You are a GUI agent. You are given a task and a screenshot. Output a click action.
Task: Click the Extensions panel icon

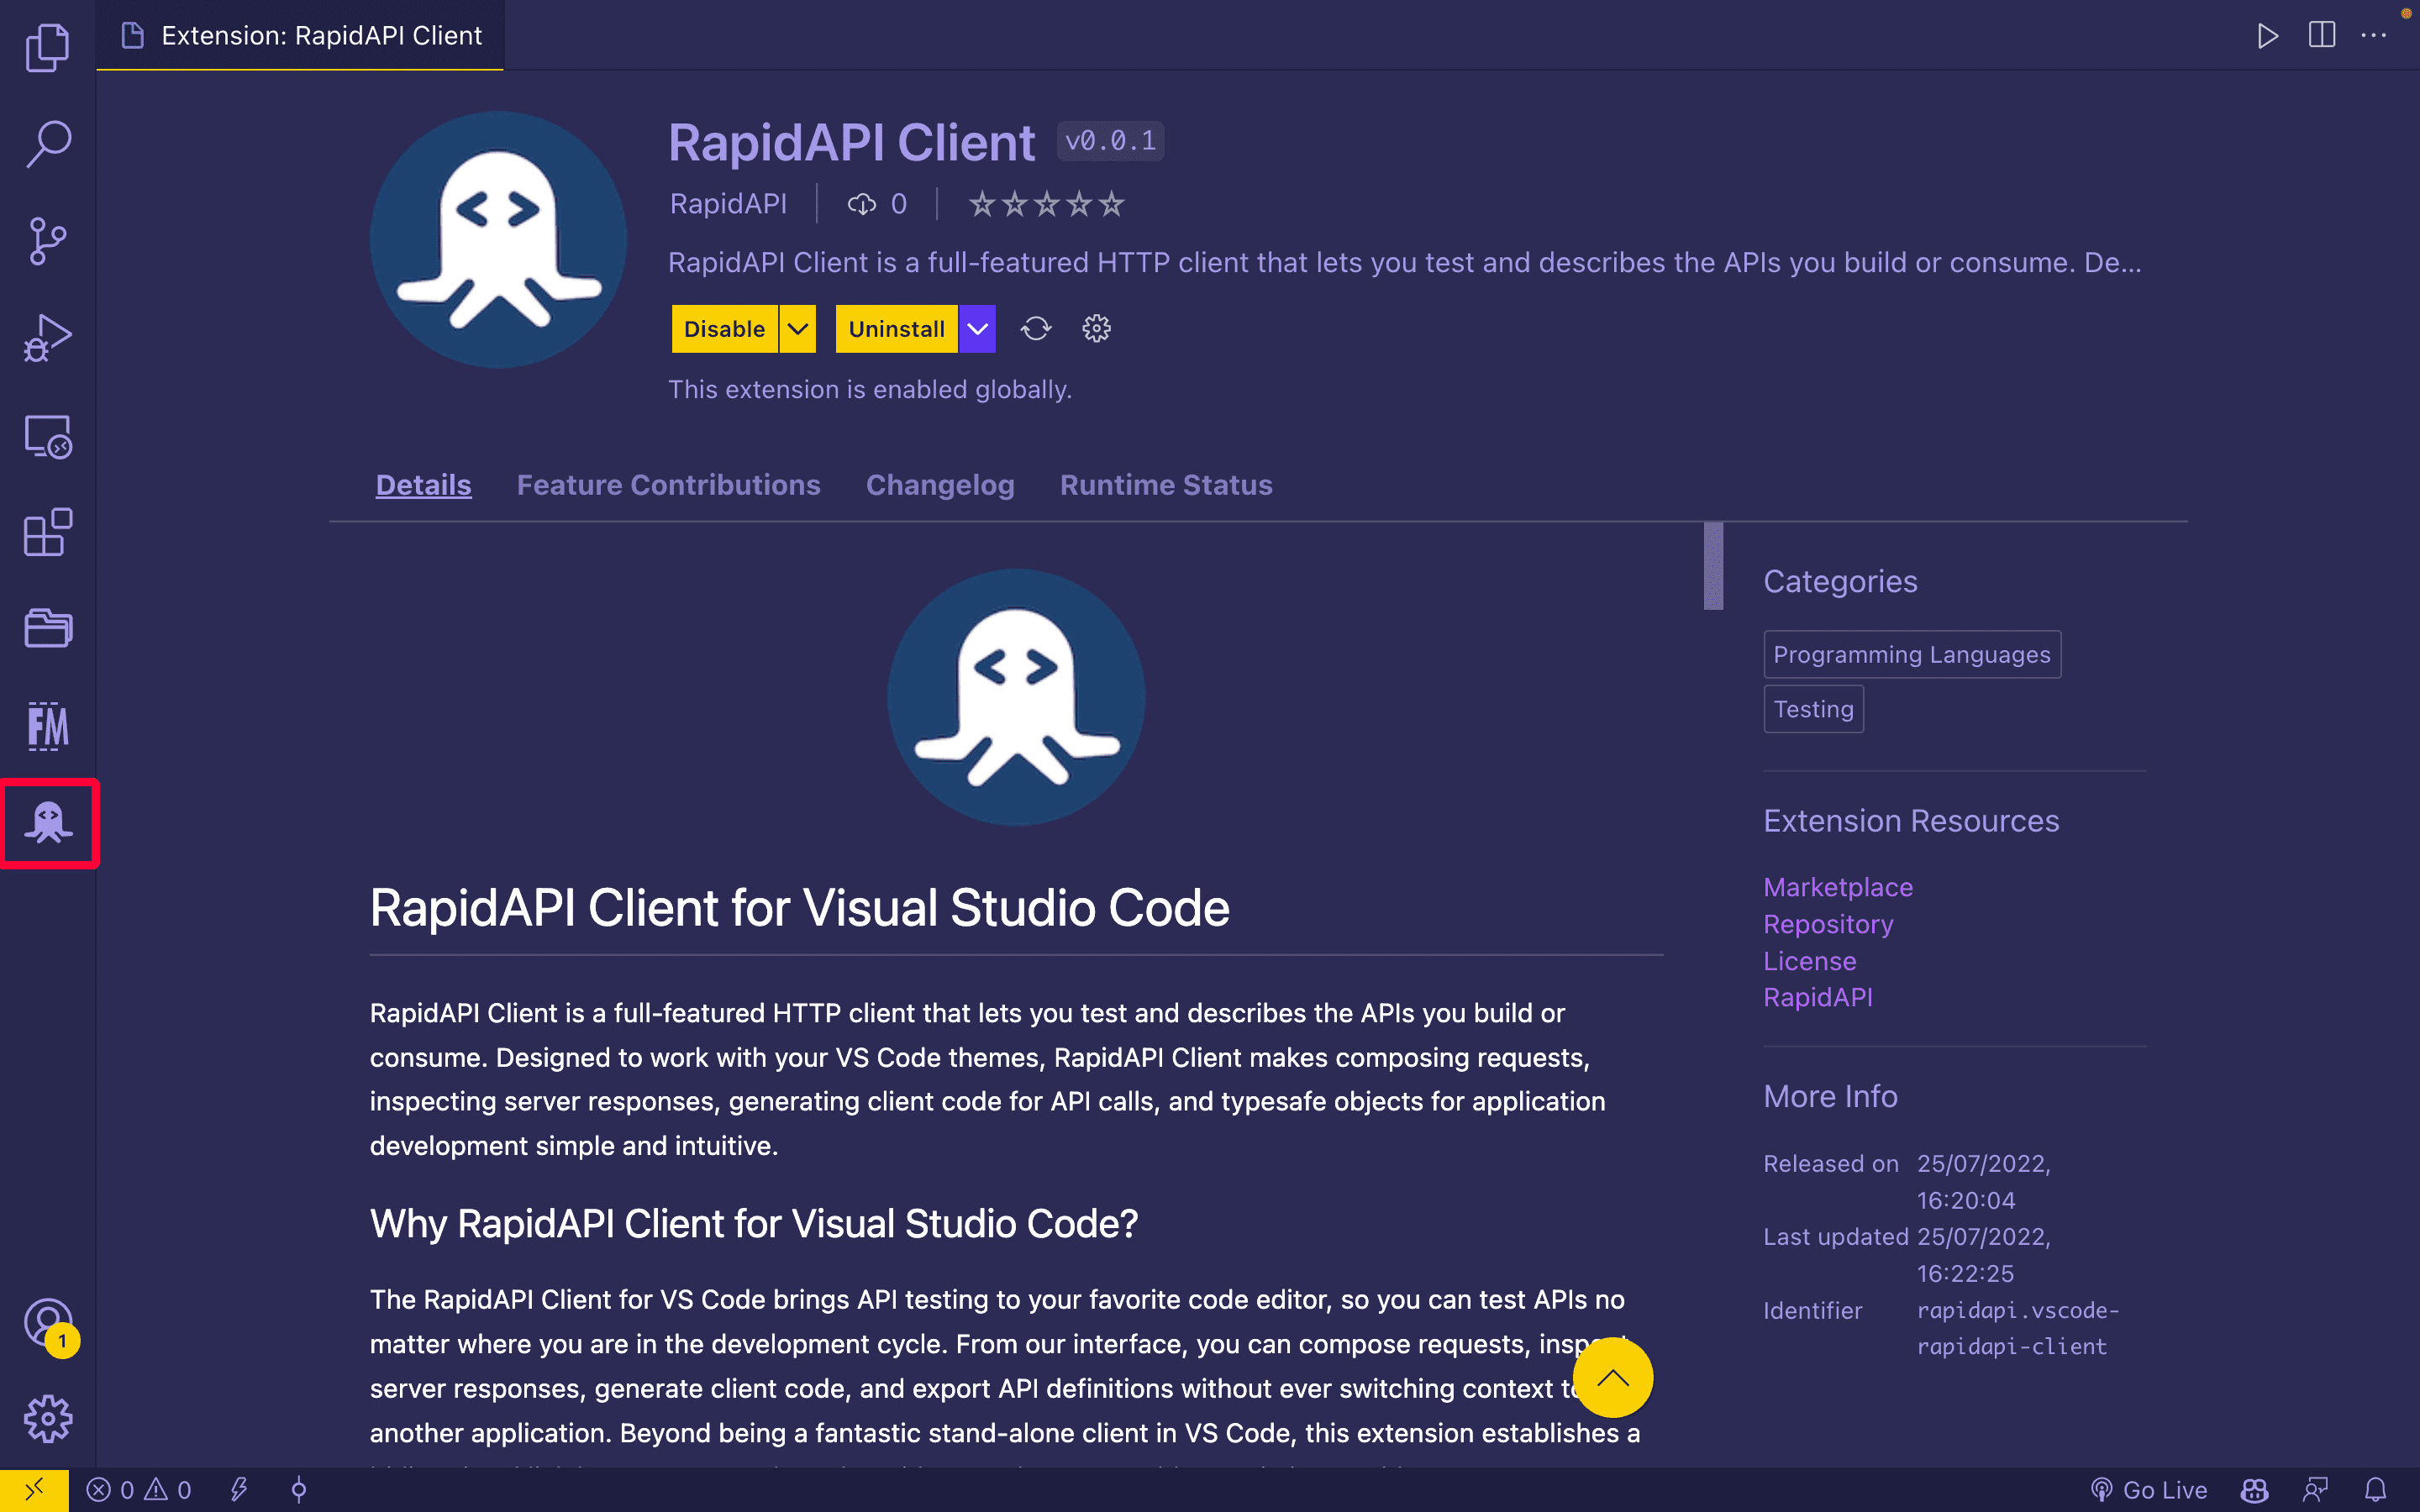point(47,531)
